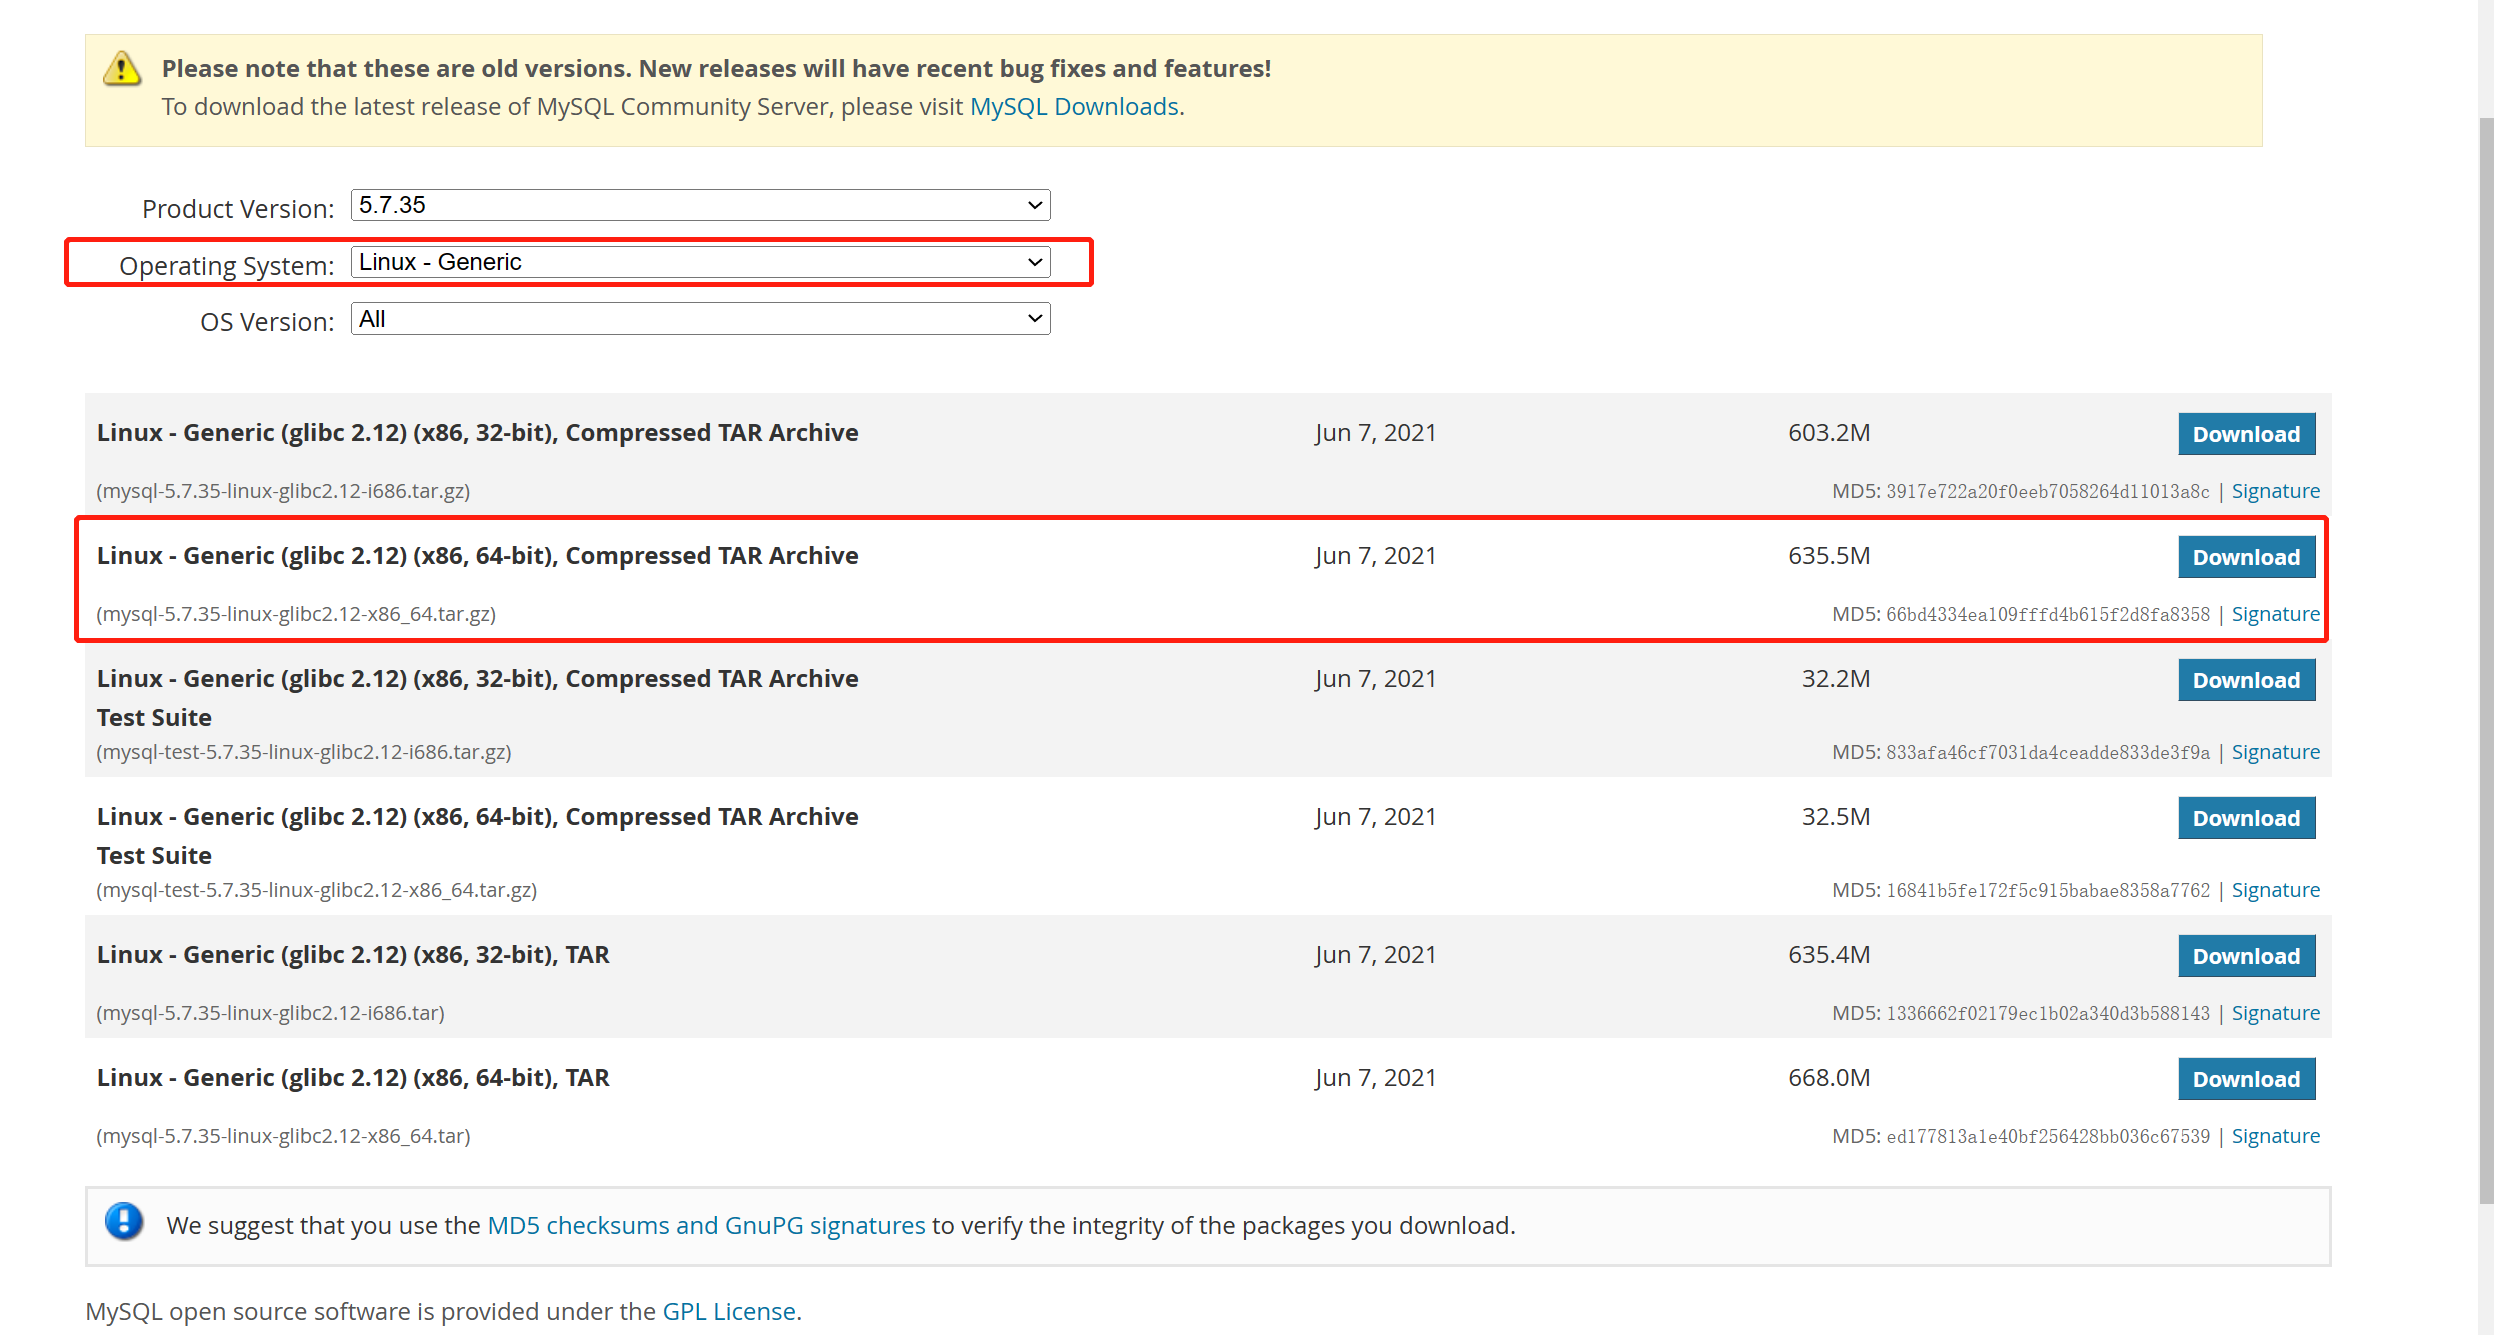Open Signature for mysql-5.7.35-linux-glibc2.12-x86_64.tar

pyautogui.click(x=2275, y=1136)
